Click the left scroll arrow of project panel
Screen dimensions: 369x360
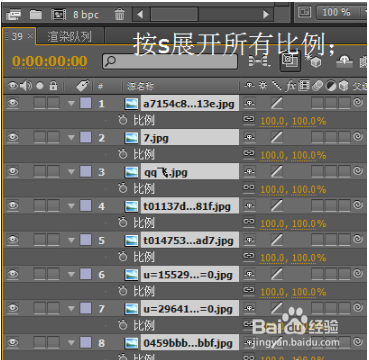(x=140, y=14)
